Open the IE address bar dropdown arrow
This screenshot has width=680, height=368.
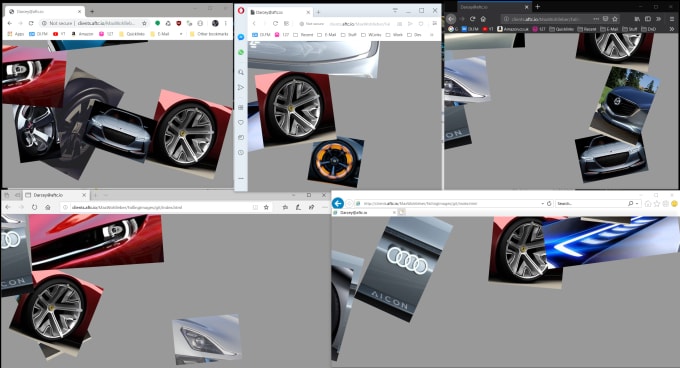pyautogui.click(x=543, y=203)
